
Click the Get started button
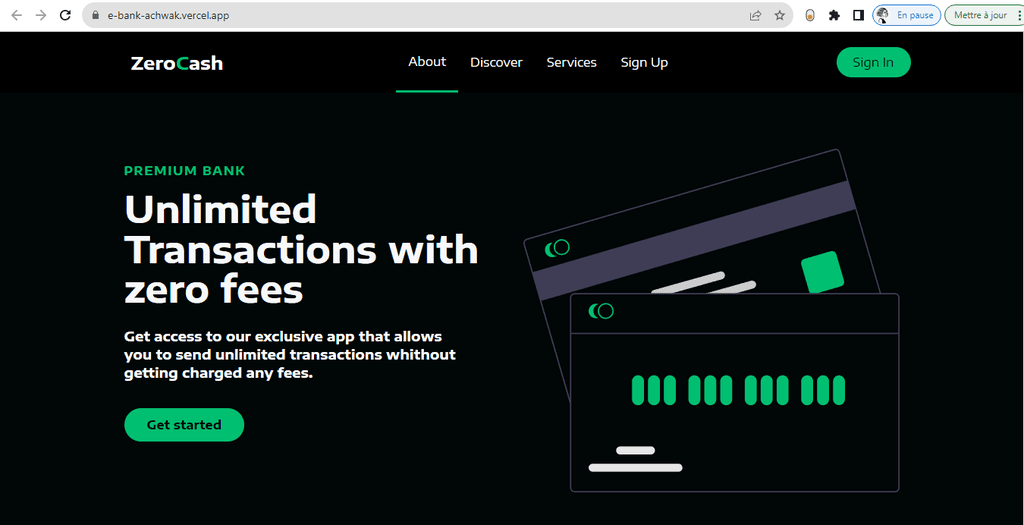pos(184,424)
